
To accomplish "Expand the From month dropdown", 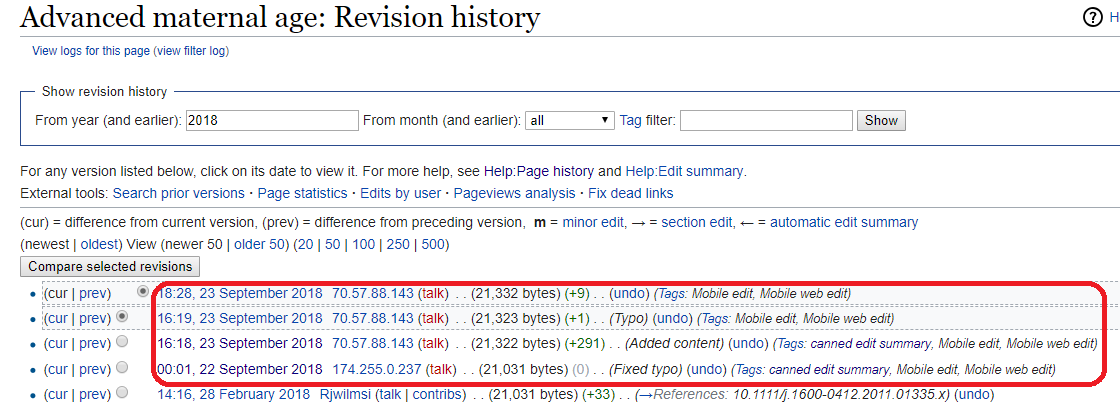I will pos(570,120).
